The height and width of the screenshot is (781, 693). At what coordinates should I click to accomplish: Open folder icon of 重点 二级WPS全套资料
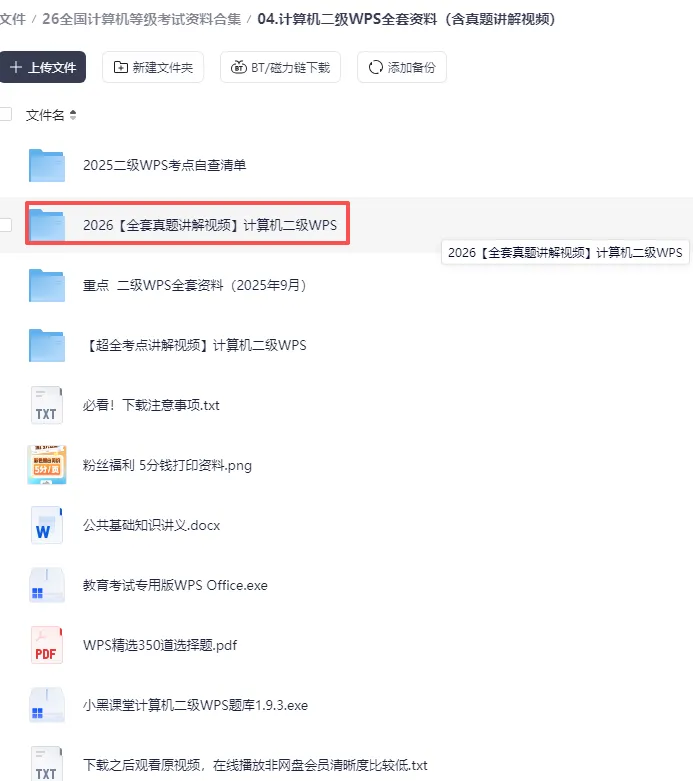coord(47,285)
